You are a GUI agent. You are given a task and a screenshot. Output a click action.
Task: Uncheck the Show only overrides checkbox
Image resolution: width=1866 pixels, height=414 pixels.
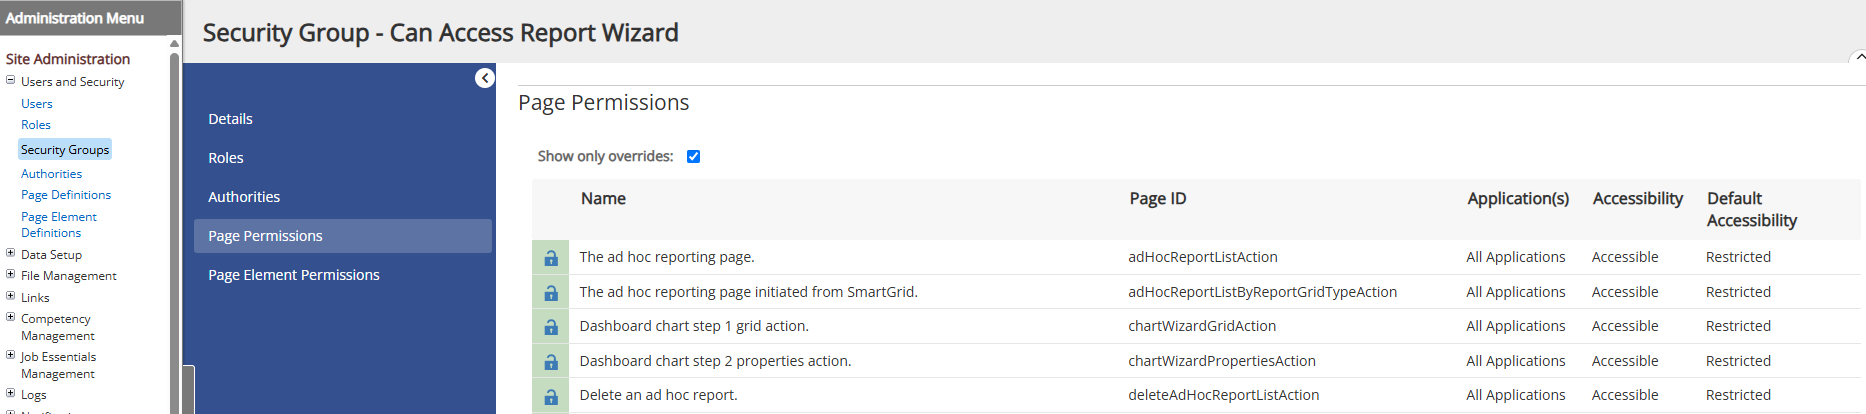(693, 156)
